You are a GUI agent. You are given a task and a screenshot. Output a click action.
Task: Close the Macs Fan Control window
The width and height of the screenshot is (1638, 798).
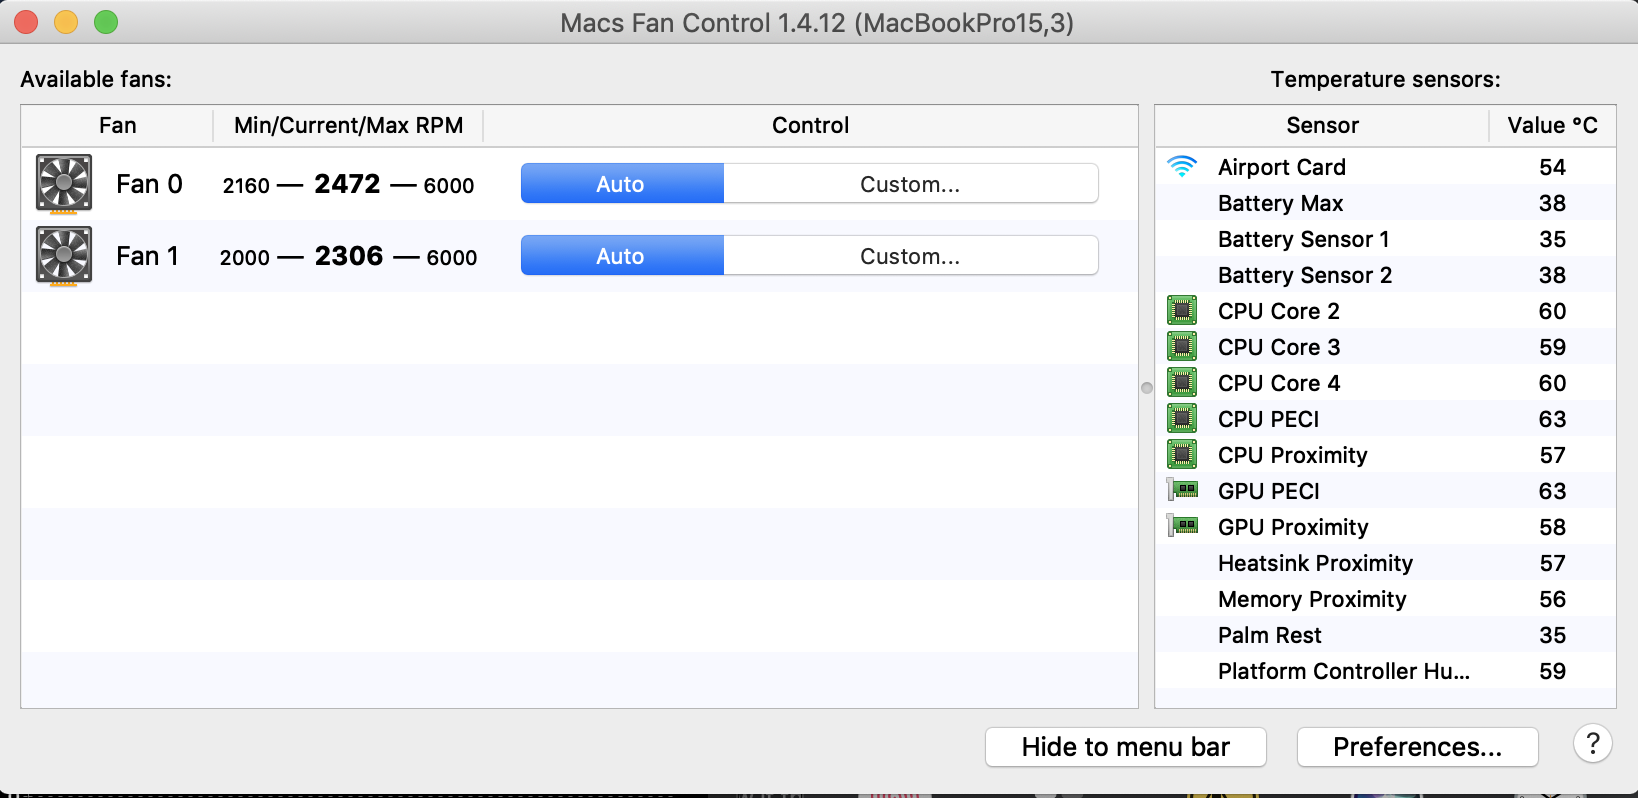pos(26,22)
